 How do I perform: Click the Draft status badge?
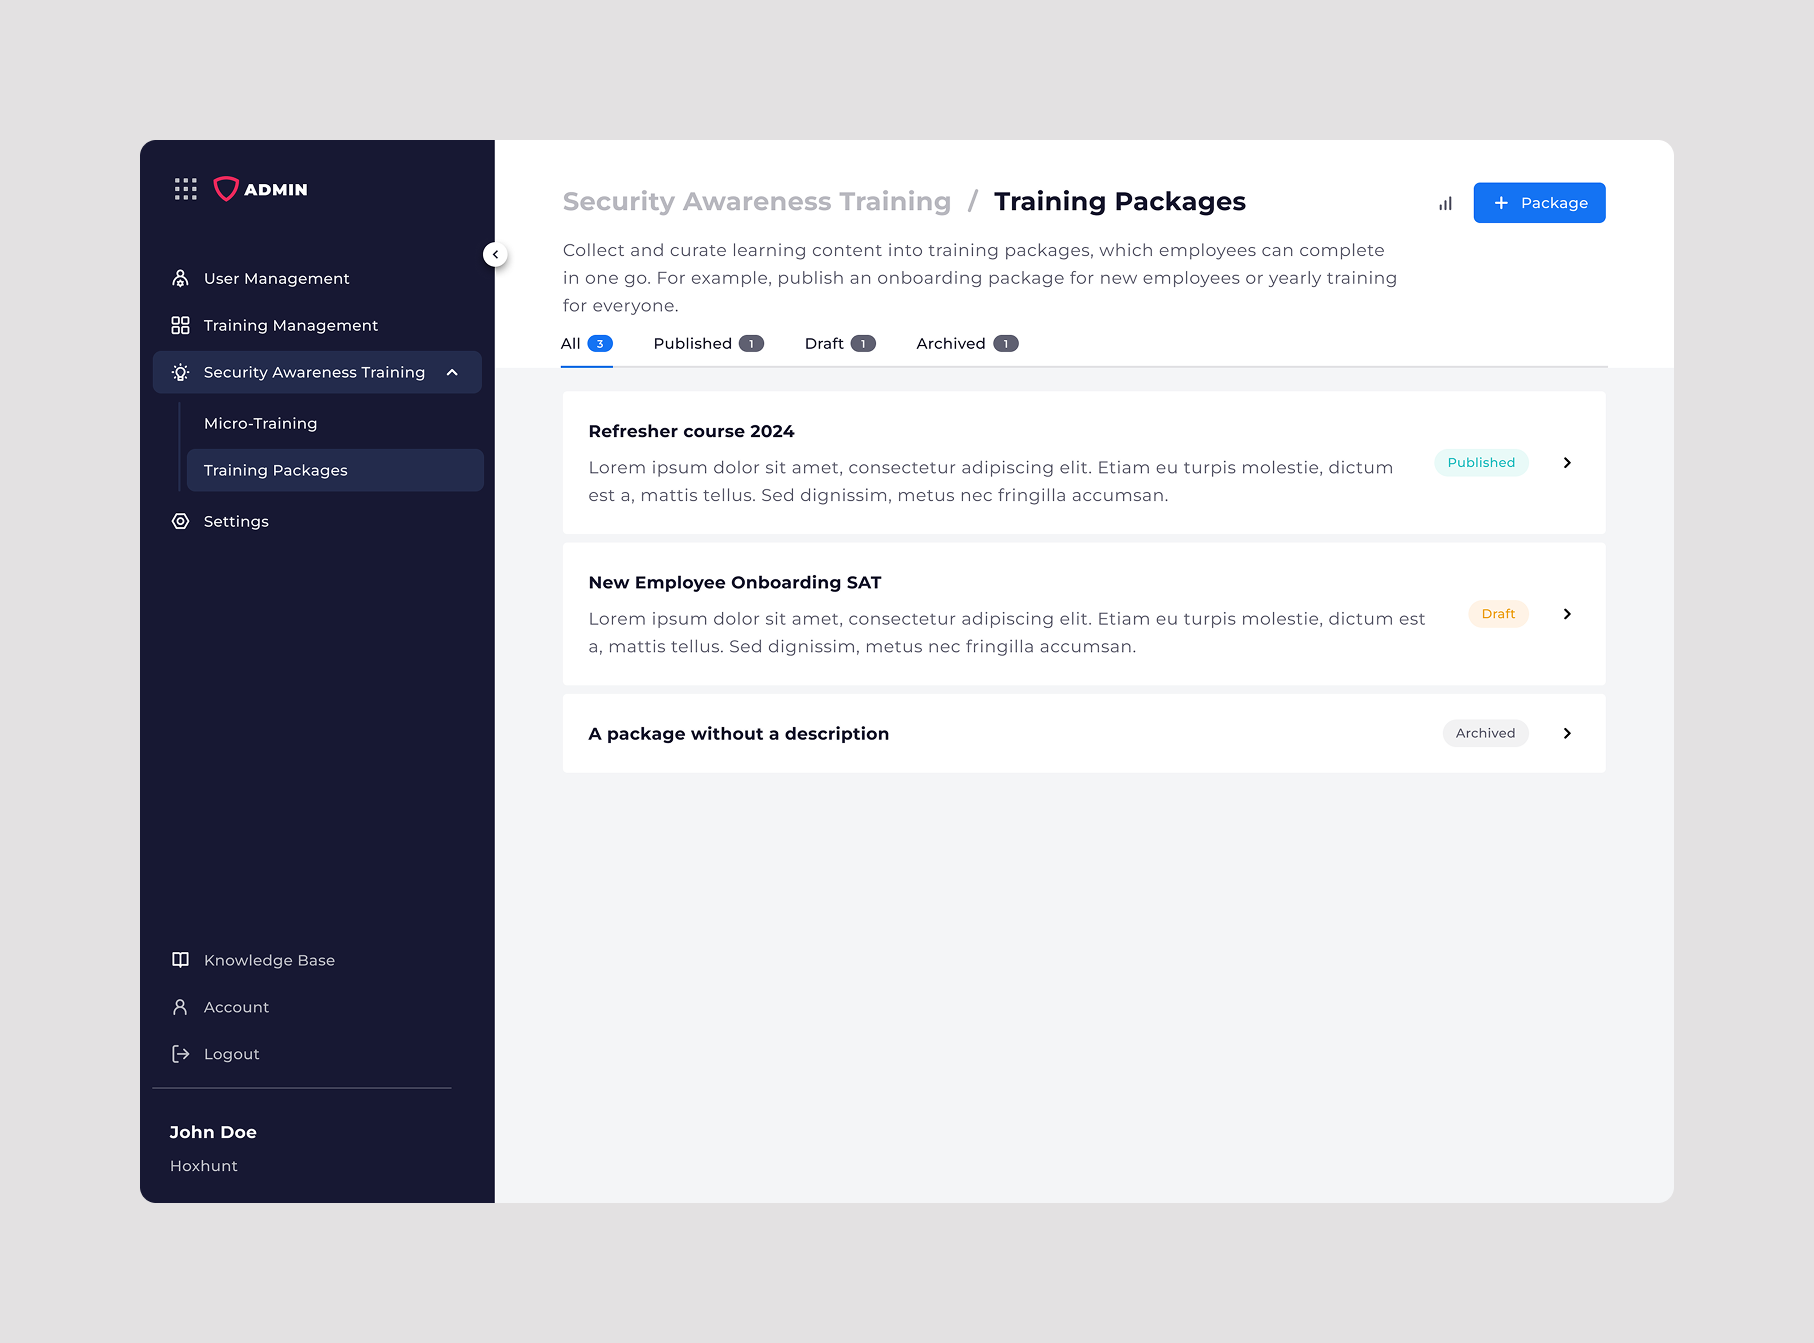click(1498, 614)
